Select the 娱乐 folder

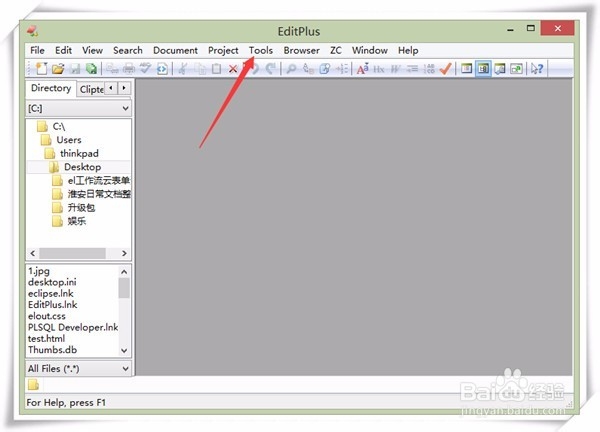point(77,221)
